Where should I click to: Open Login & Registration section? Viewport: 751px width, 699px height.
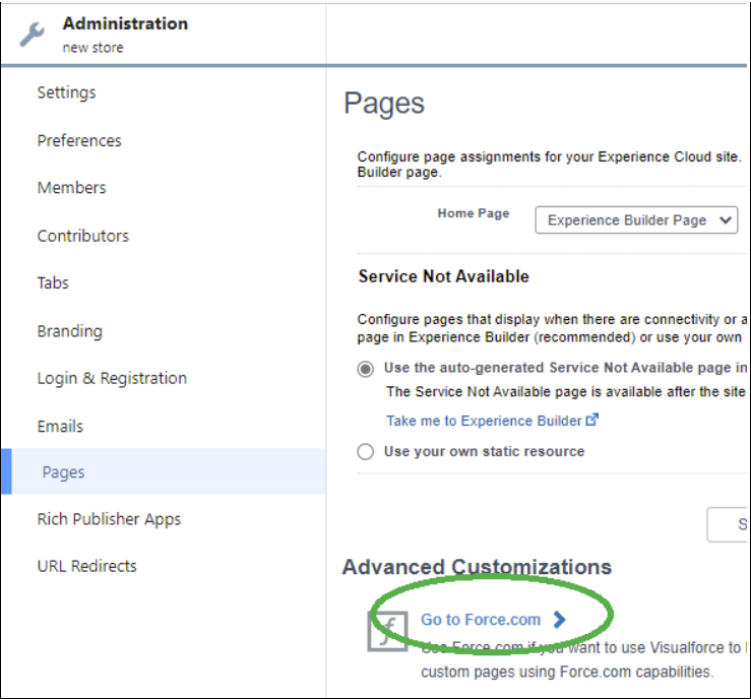112,378
